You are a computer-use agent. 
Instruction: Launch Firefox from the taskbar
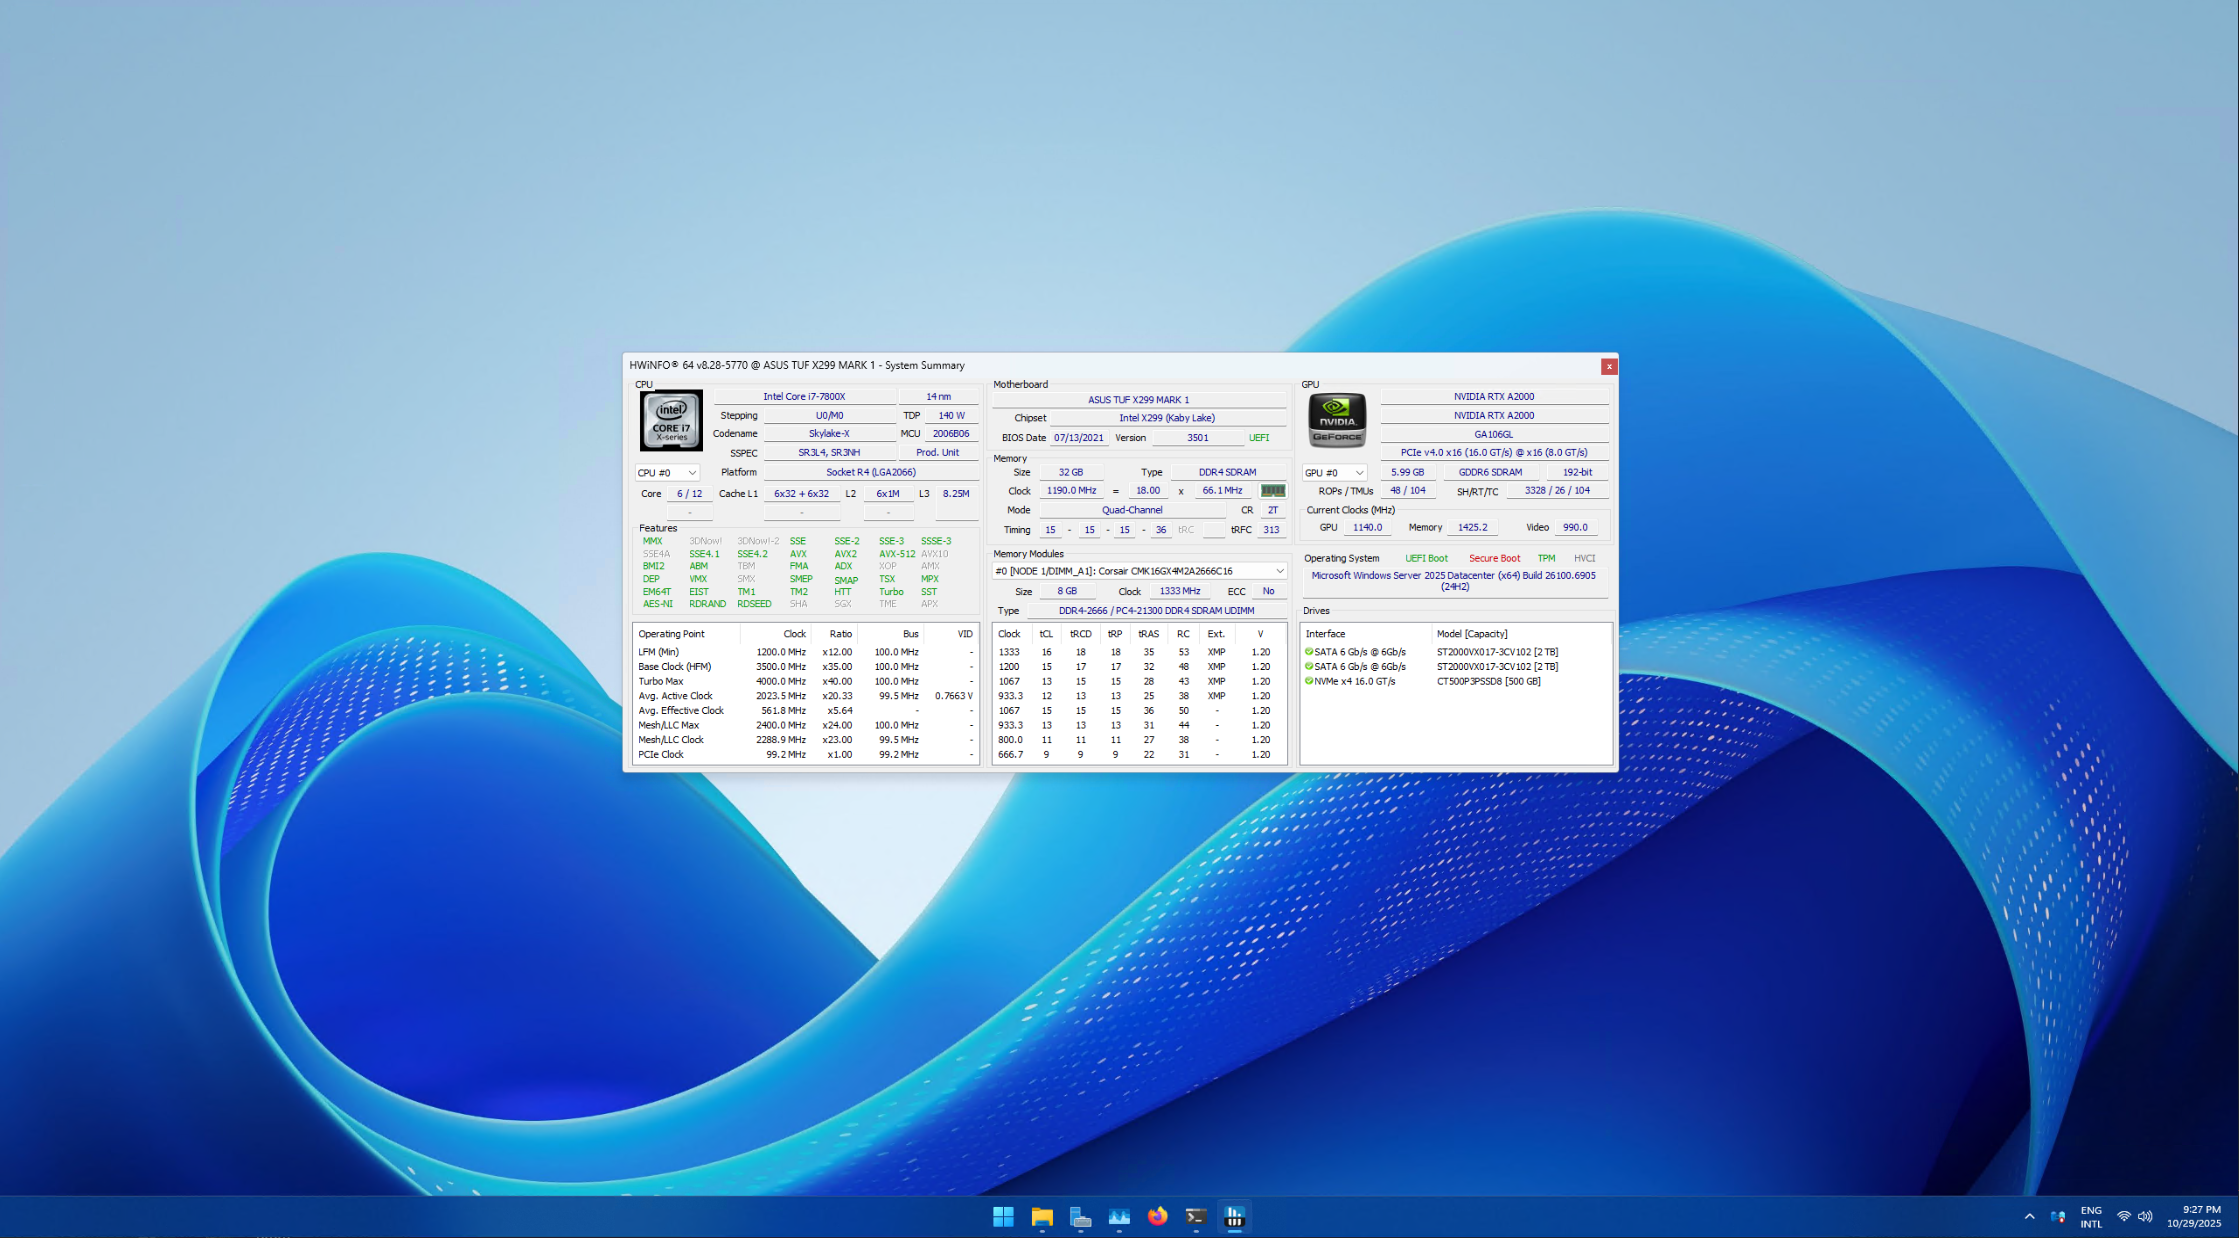[1157, 1216]
